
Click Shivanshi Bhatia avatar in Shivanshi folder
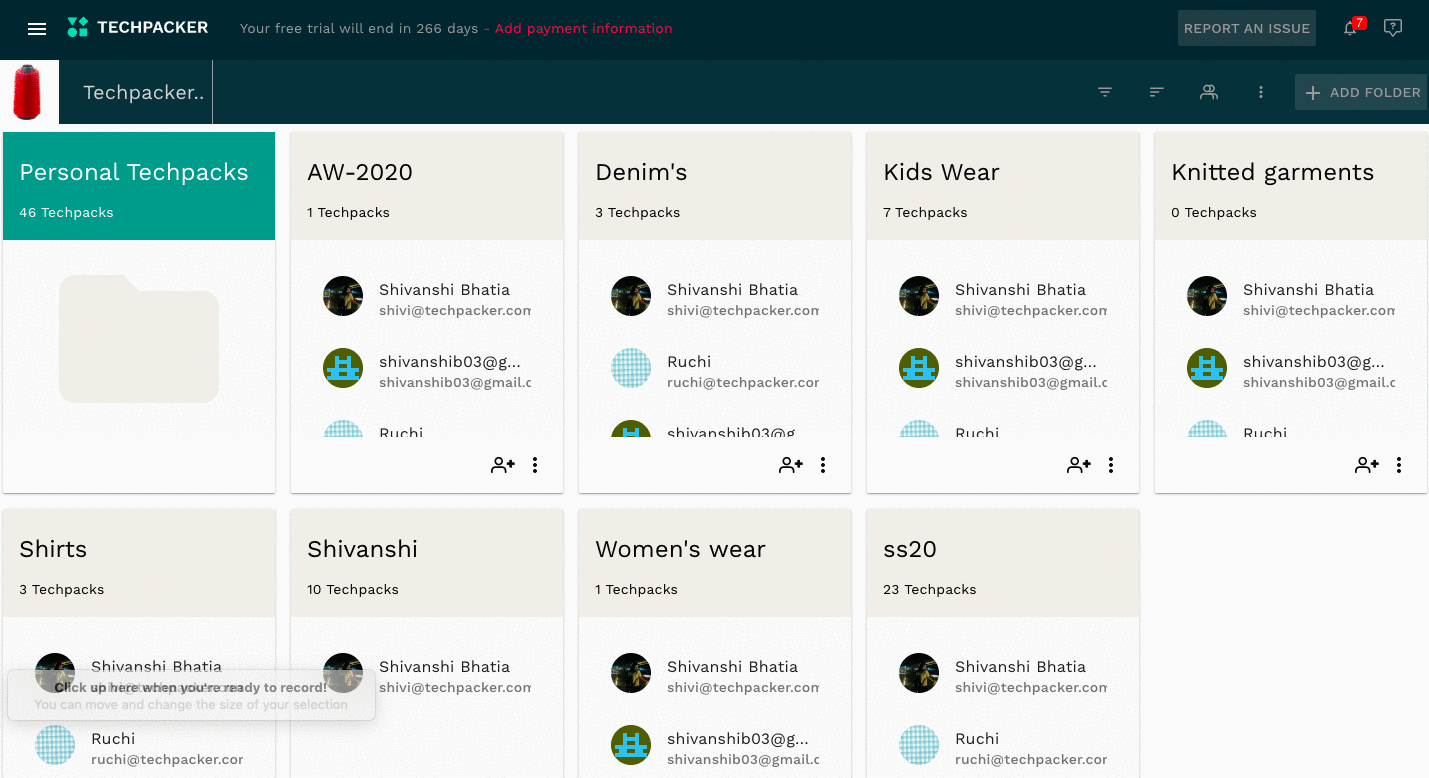[x=343, y=673]
